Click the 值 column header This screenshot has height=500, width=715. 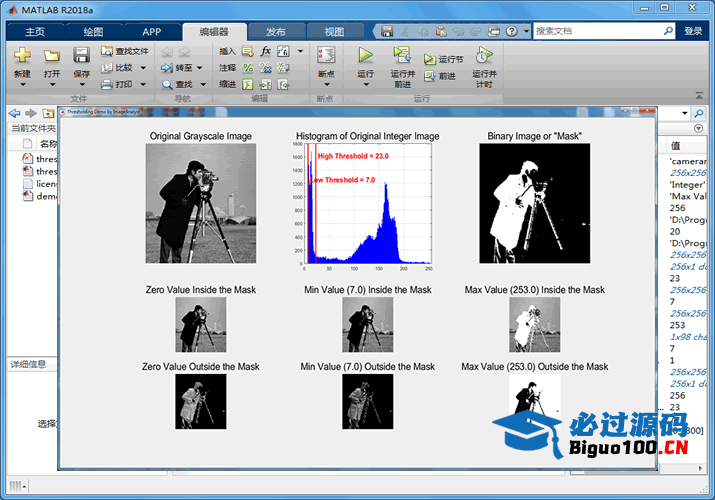(675, 146)
